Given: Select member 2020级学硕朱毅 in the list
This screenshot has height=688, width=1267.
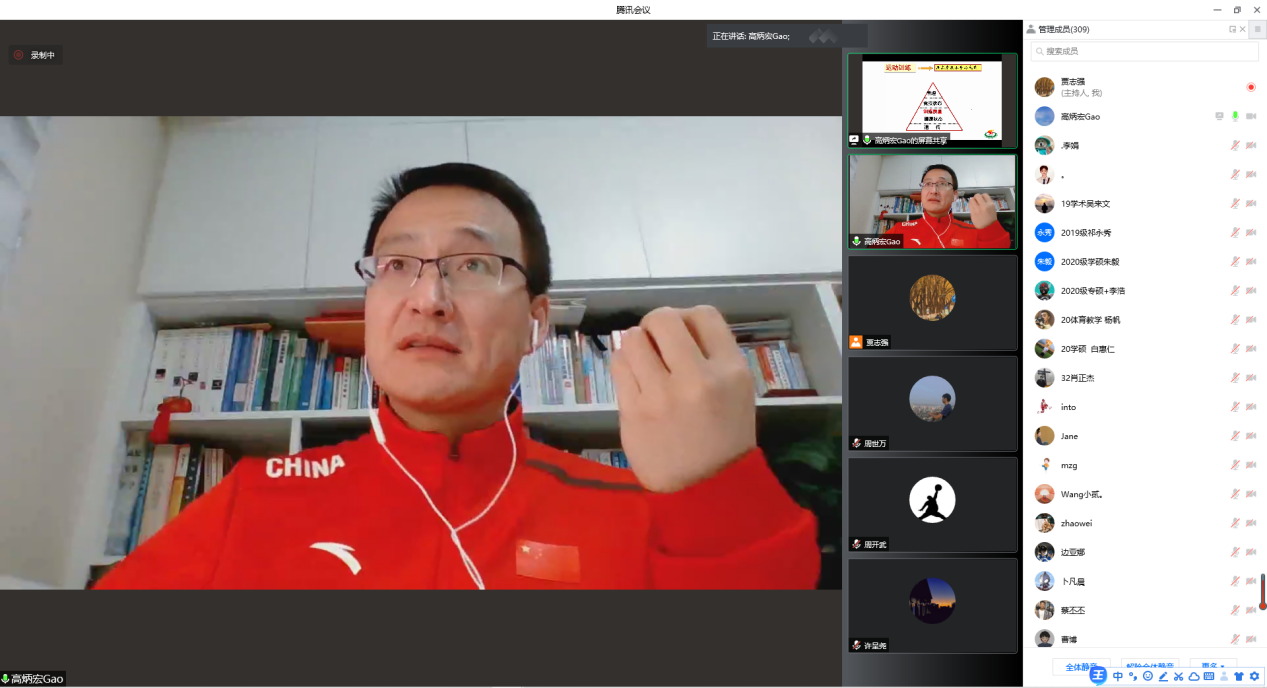Looking at the screenshot, I should [x=1090, y=261].
